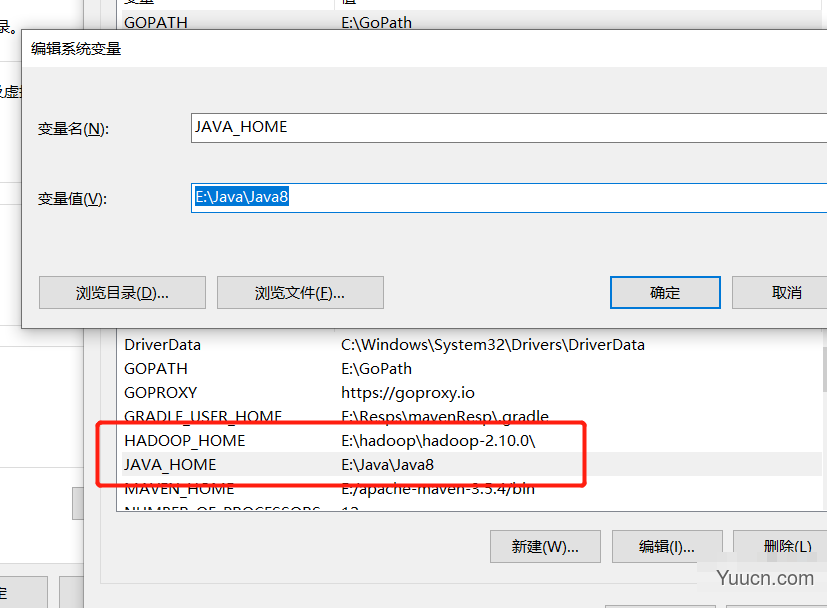Select the MAVEN_HOME variable row
Image resolution: width=827 pixels, height=608 pixels.
click(x=472, y=489)
